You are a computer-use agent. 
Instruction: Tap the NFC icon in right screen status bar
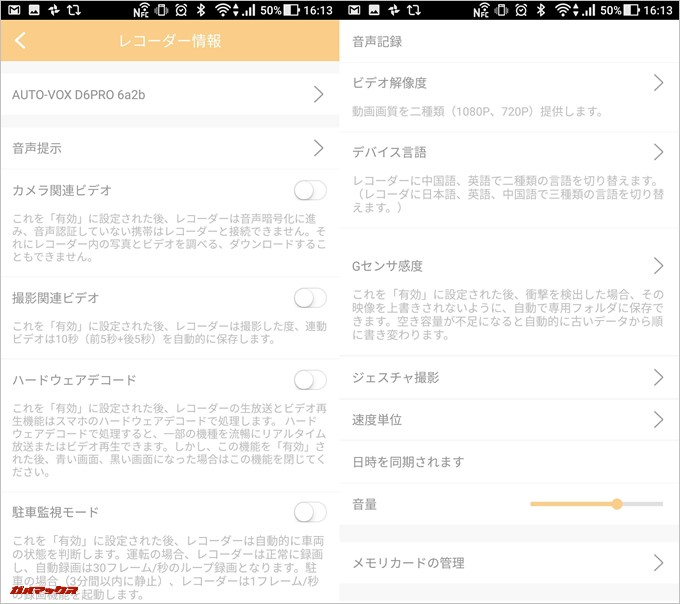(x=481, y=10)
